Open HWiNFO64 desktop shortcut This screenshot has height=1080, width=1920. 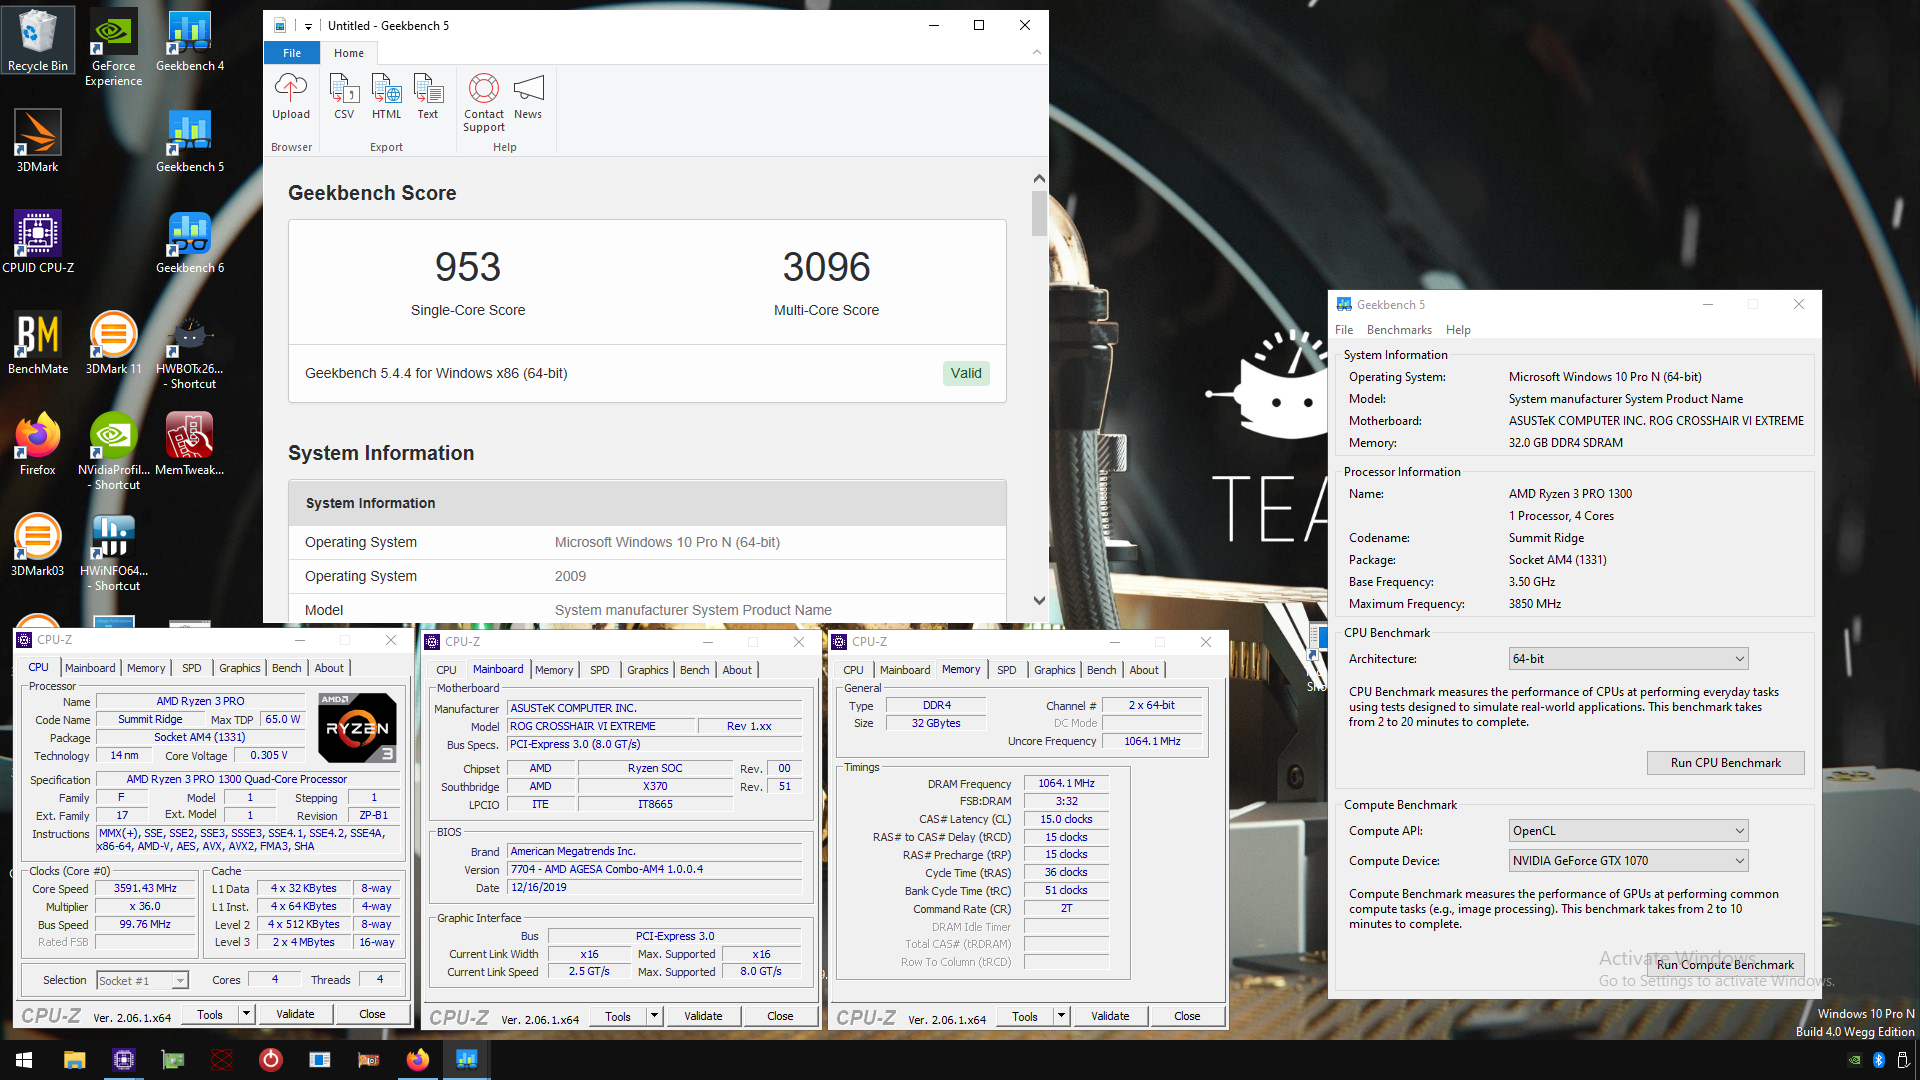click(113, 552)
